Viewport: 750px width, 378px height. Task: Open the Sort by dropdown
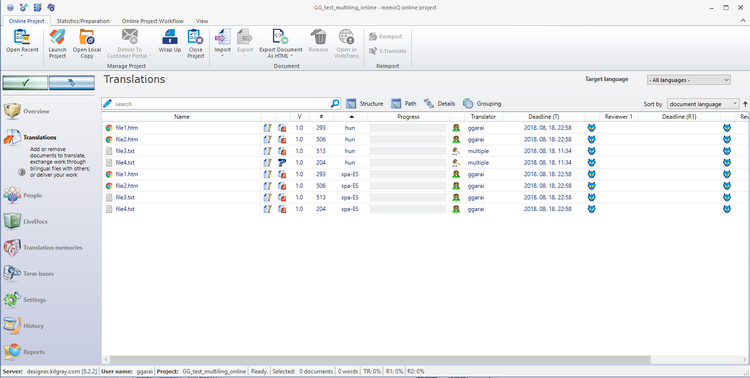[x=703, y=104]
